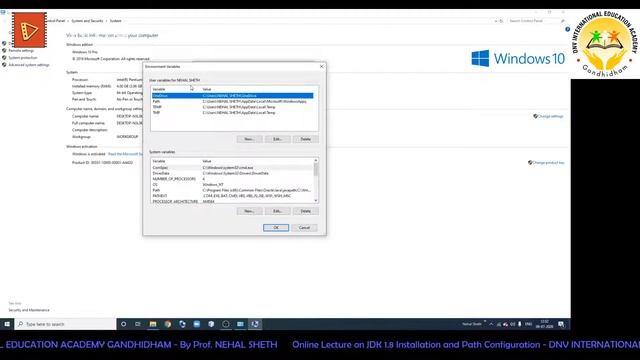Click the Cortana circle icon on taskbar
Screen dimensions: 640x360
[x=124, y=324]
